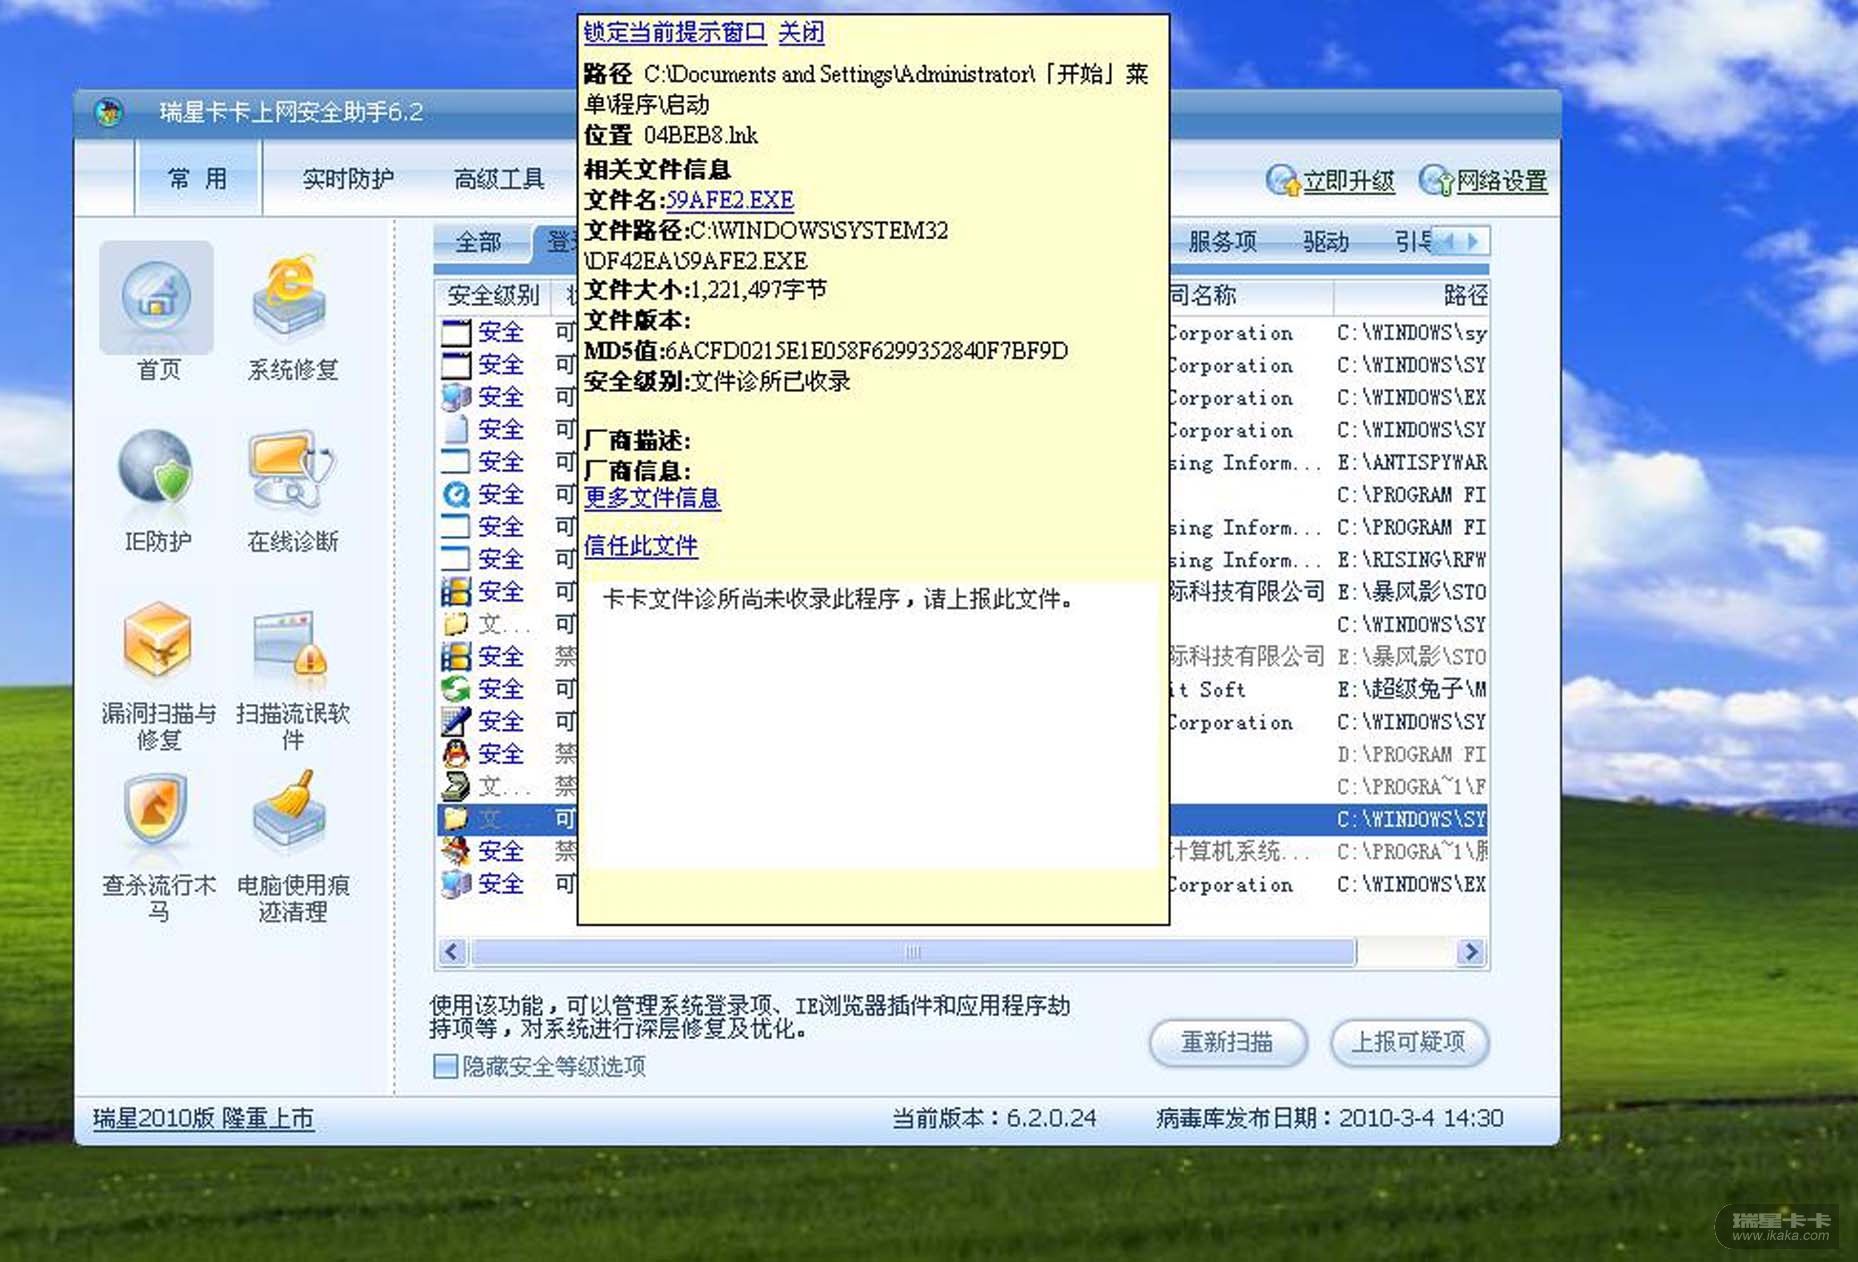Click the 当前版本：6.2.0.24 status text
The image size is (1858, 1262).
coord(994,1118)
